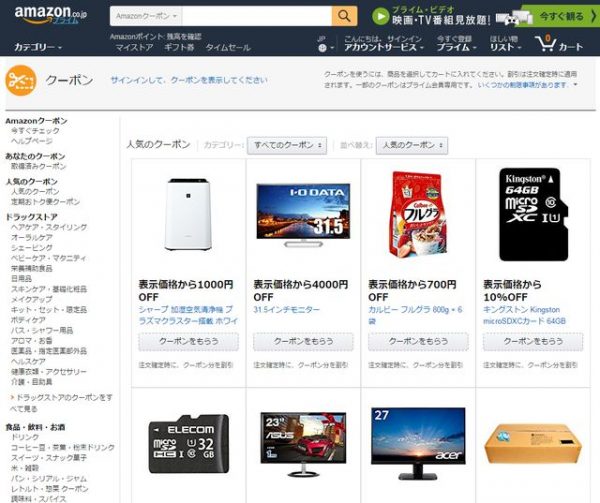The width and height of the screenshot is (600, 503).
Task: Get coupon for Sharp air purifier
Action: coord(189,342)
